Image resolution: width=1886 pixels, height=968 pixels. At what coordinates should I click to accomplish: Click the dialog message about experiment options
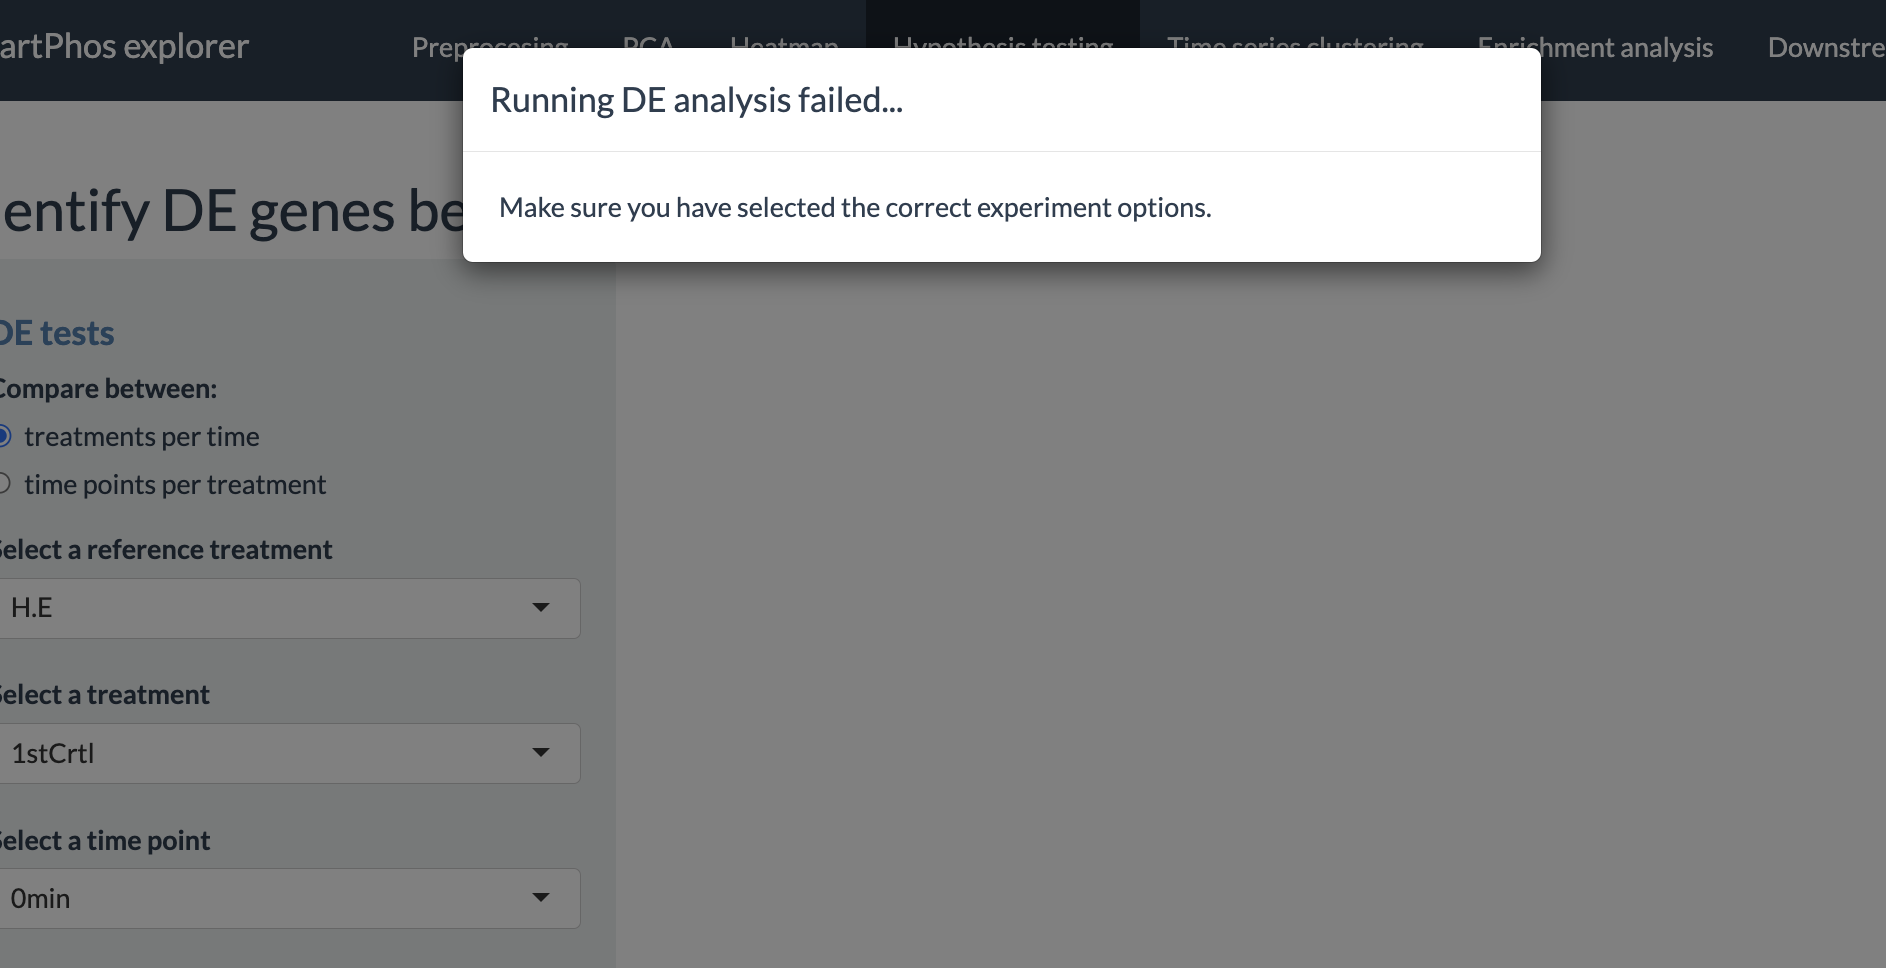[x=855, y=207]
